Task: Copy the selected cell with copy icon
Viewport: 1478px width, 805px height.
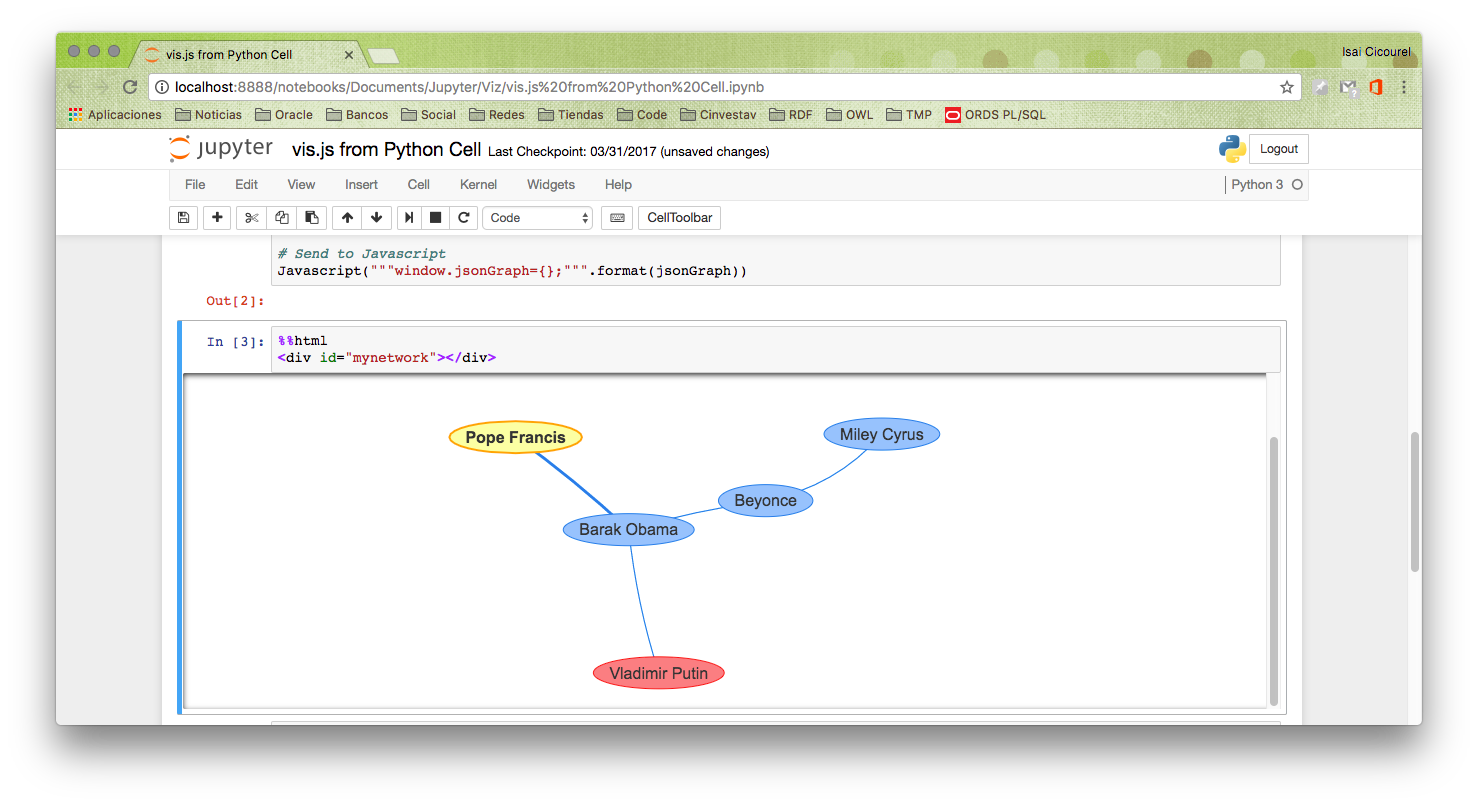Action: pos(281,217)
